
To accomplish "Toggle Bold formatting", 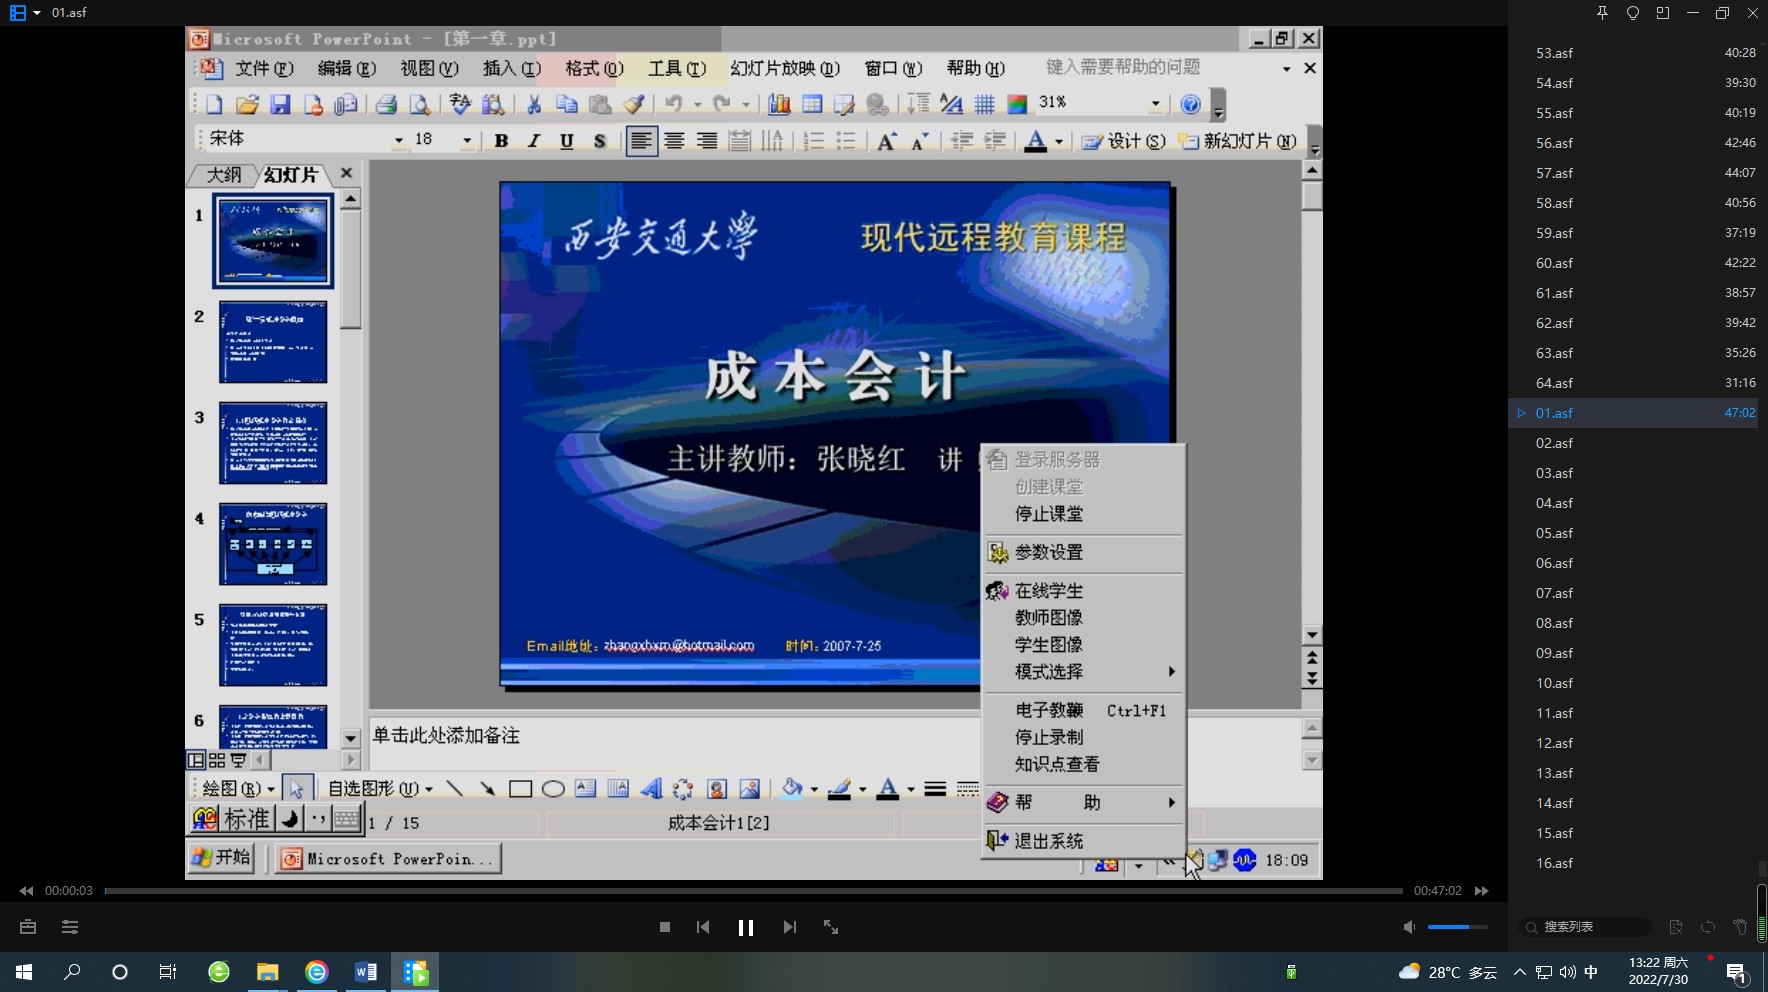I will 501,141.
